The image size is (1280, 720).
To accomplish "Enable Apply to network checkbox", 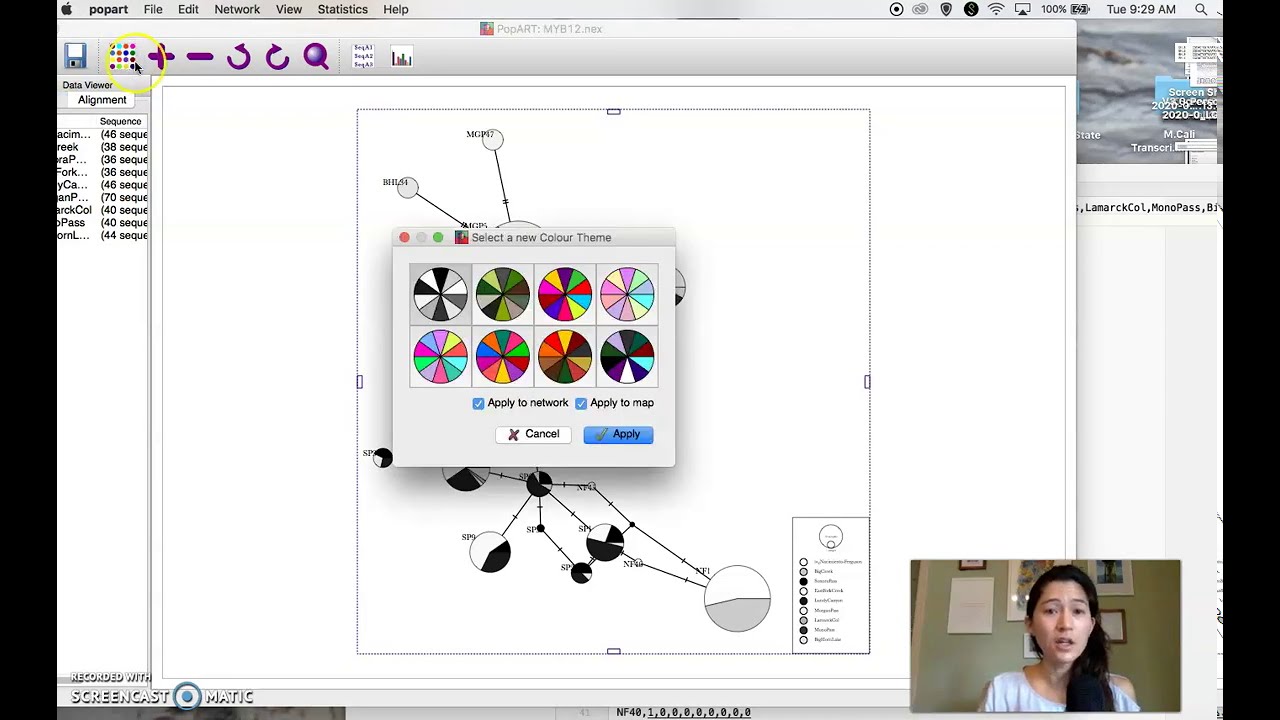I will (478, 403).
